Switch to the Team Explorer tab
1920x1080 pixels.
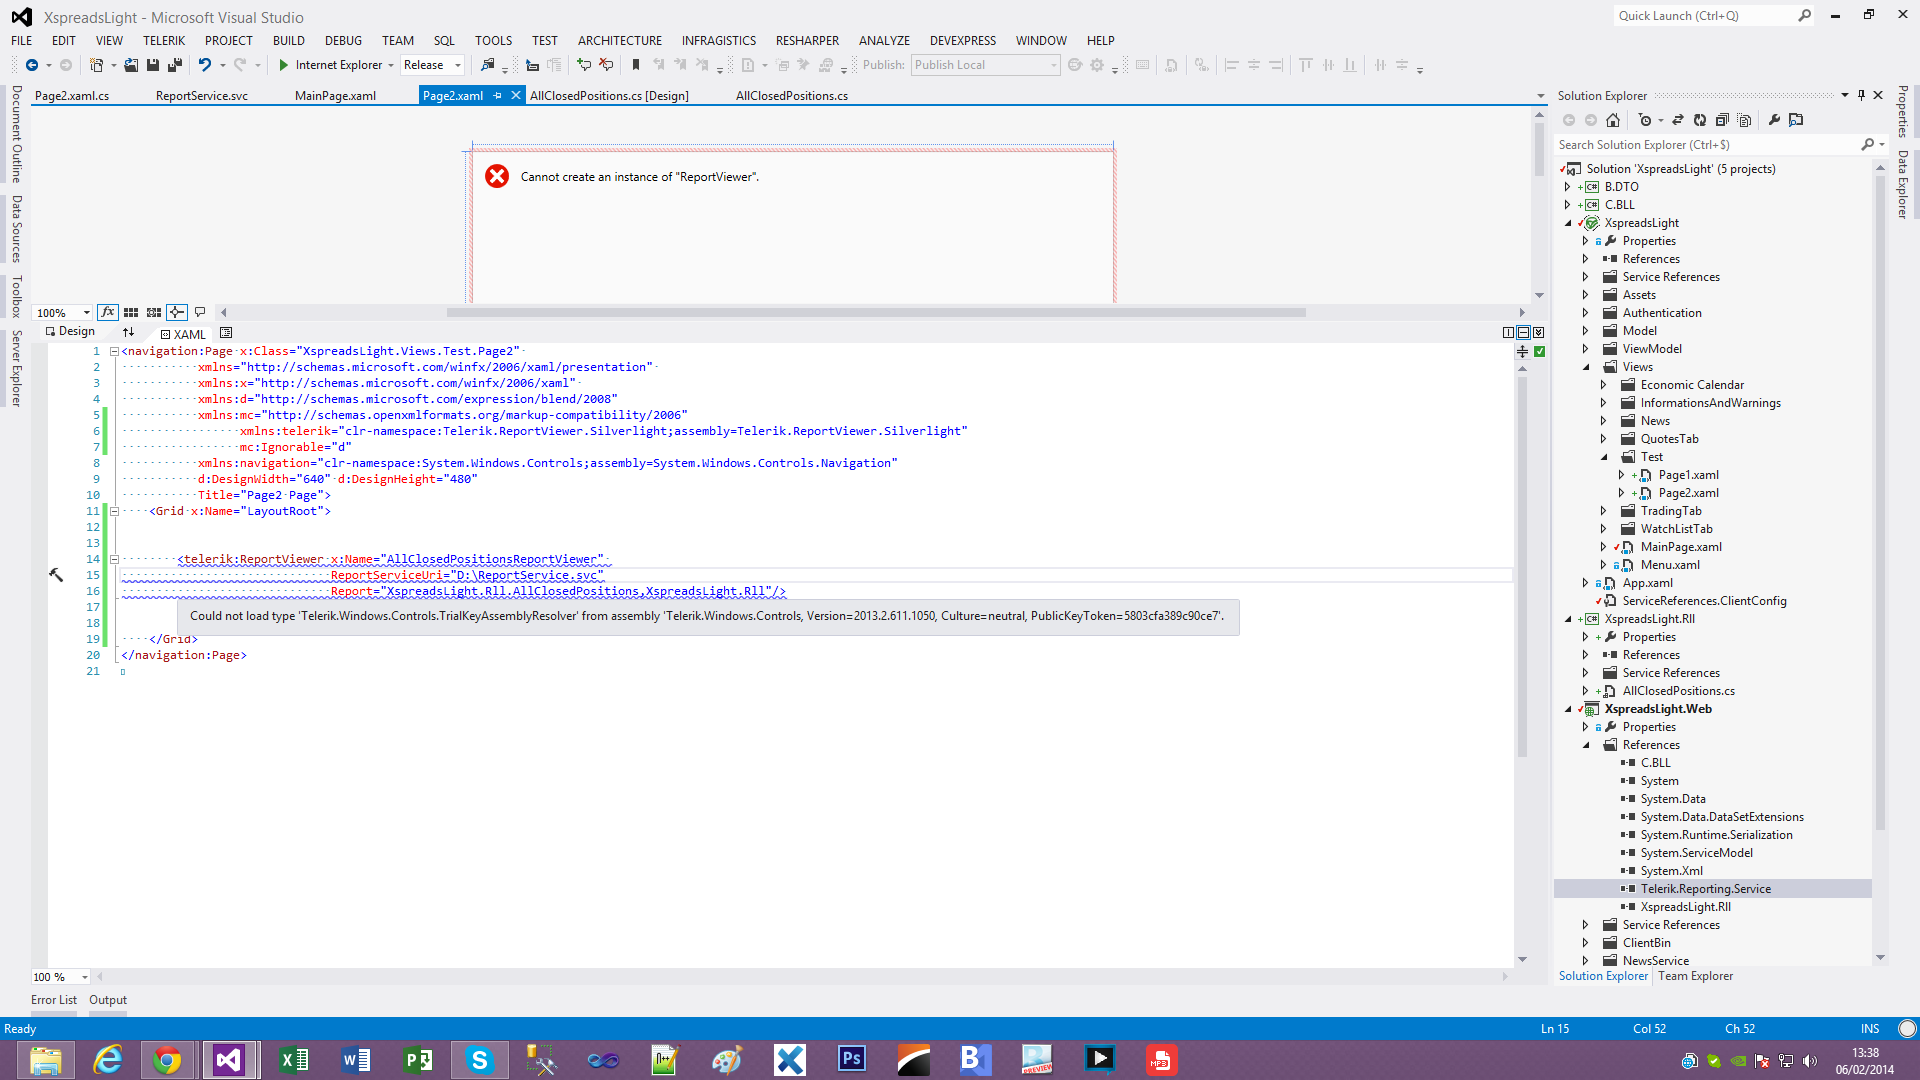click(x=1695, y=976)
